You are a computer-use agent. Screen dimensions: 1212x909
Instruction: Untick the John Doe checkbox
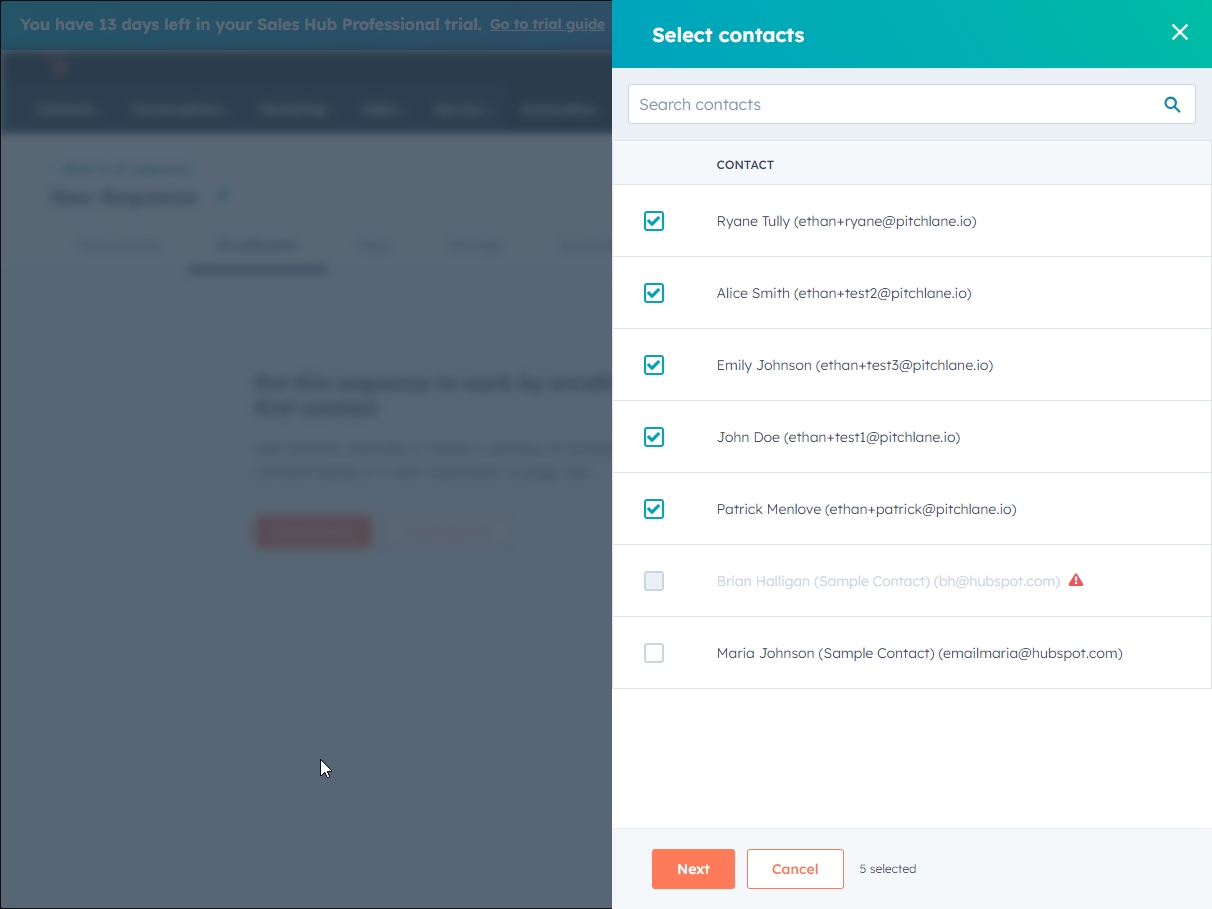[654, 437]
